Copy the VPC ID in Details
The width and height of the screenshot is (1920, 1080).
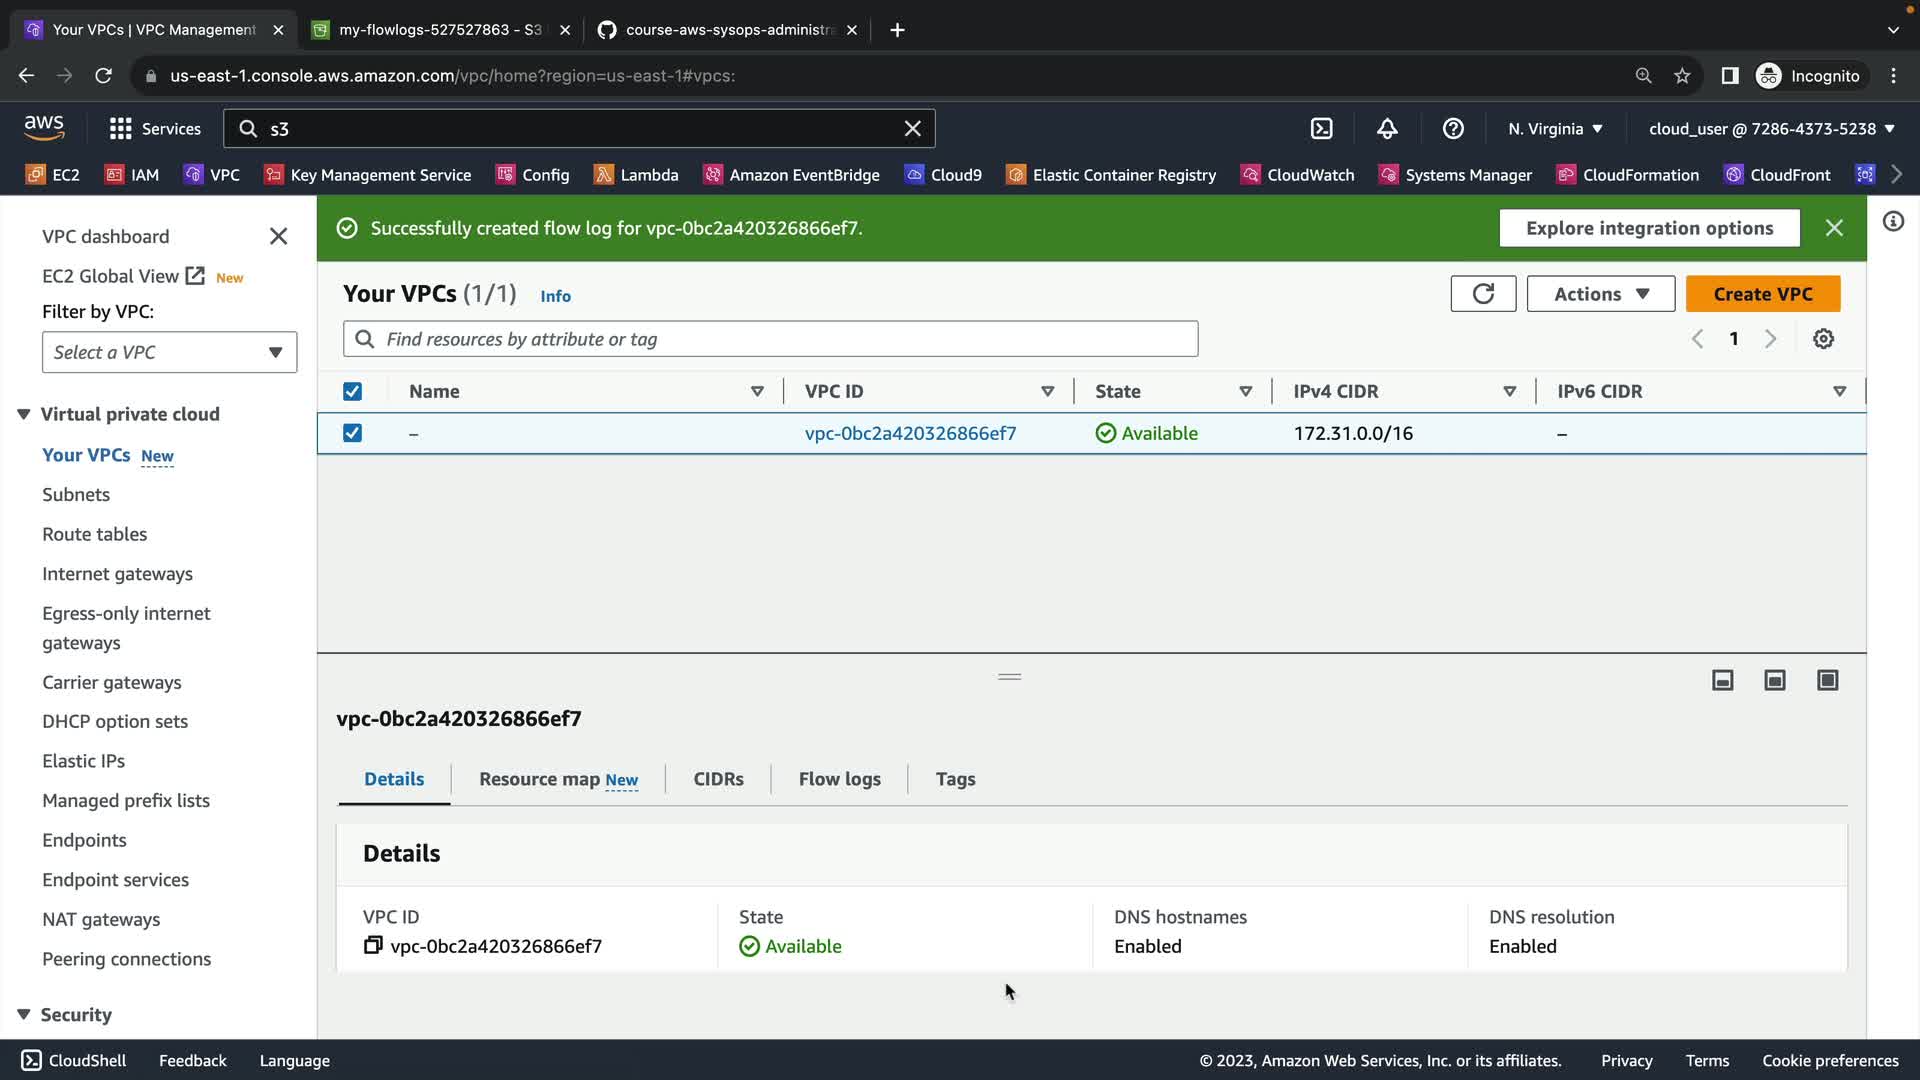click(373, 946)
